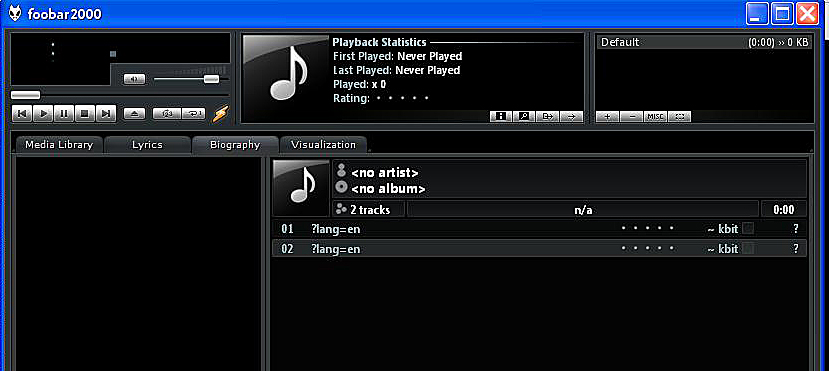The width and height of the screenshot is (829, 371).
Task: Mute audio with the speaker button
Action: 134,79
